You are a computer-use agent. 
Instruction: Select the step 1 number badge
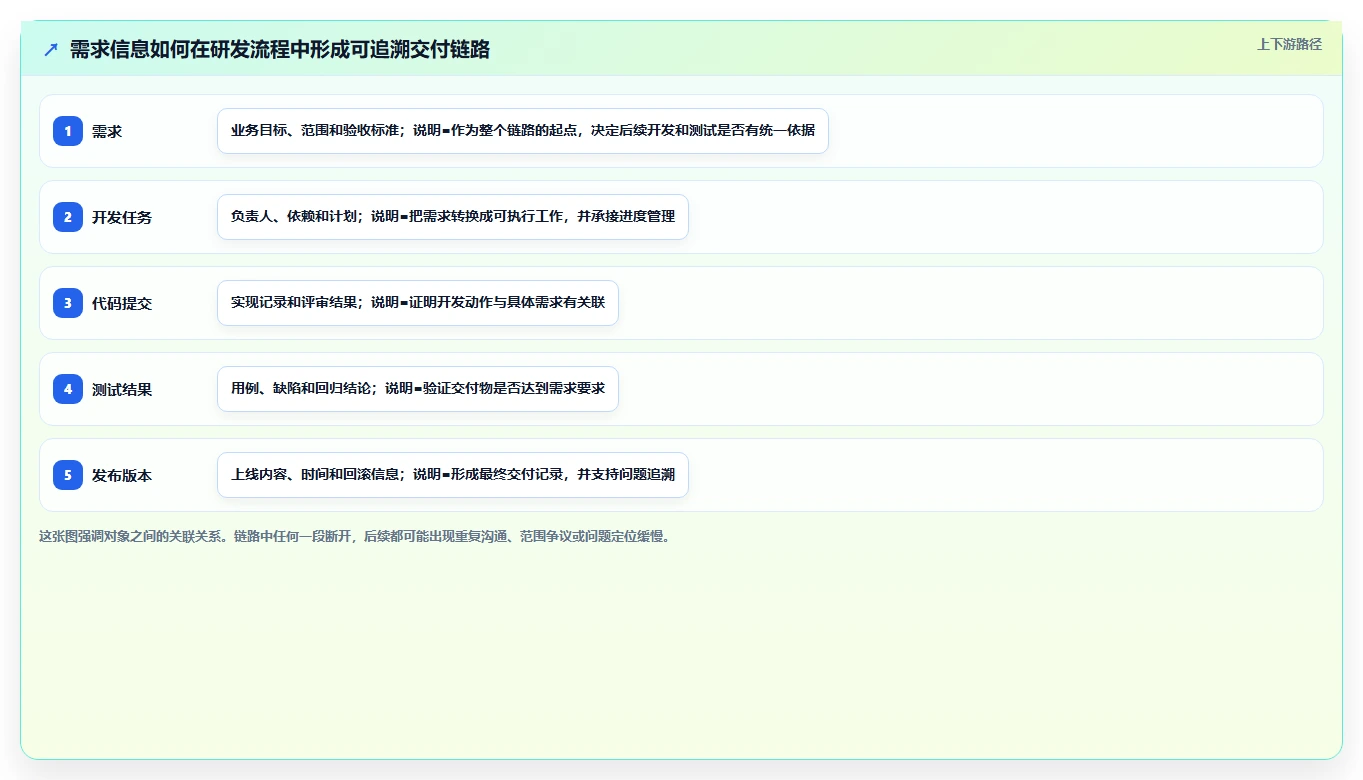(x=68, y=131)
